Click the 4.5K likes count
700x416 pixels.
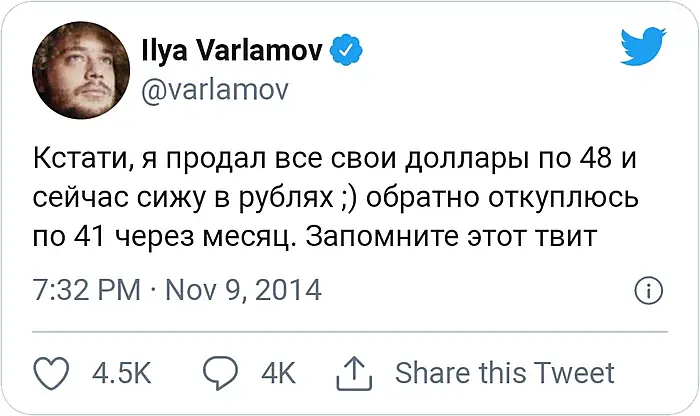point(121,374)
